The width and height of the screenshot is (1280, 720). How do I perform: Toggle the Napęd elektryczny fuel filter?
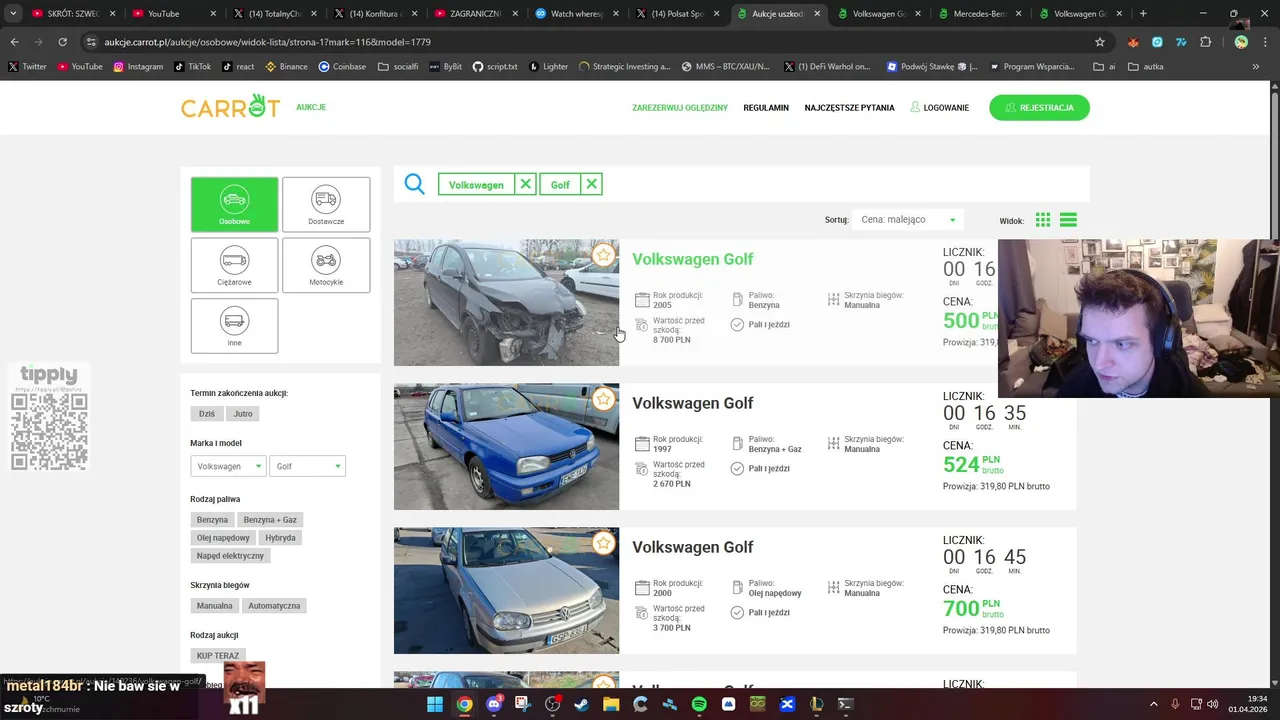230,556
